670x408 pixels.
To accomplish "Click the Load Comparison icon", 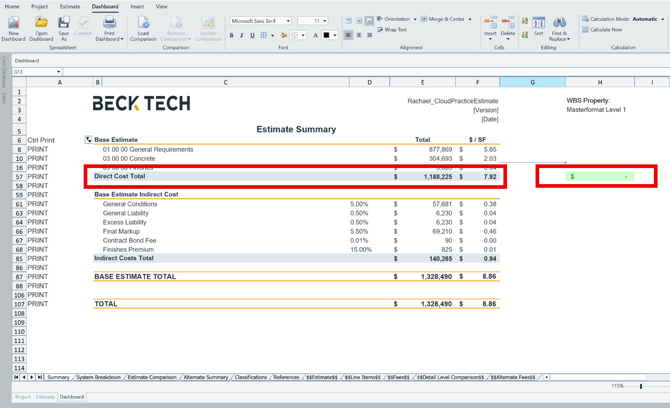I will point(143,24).
